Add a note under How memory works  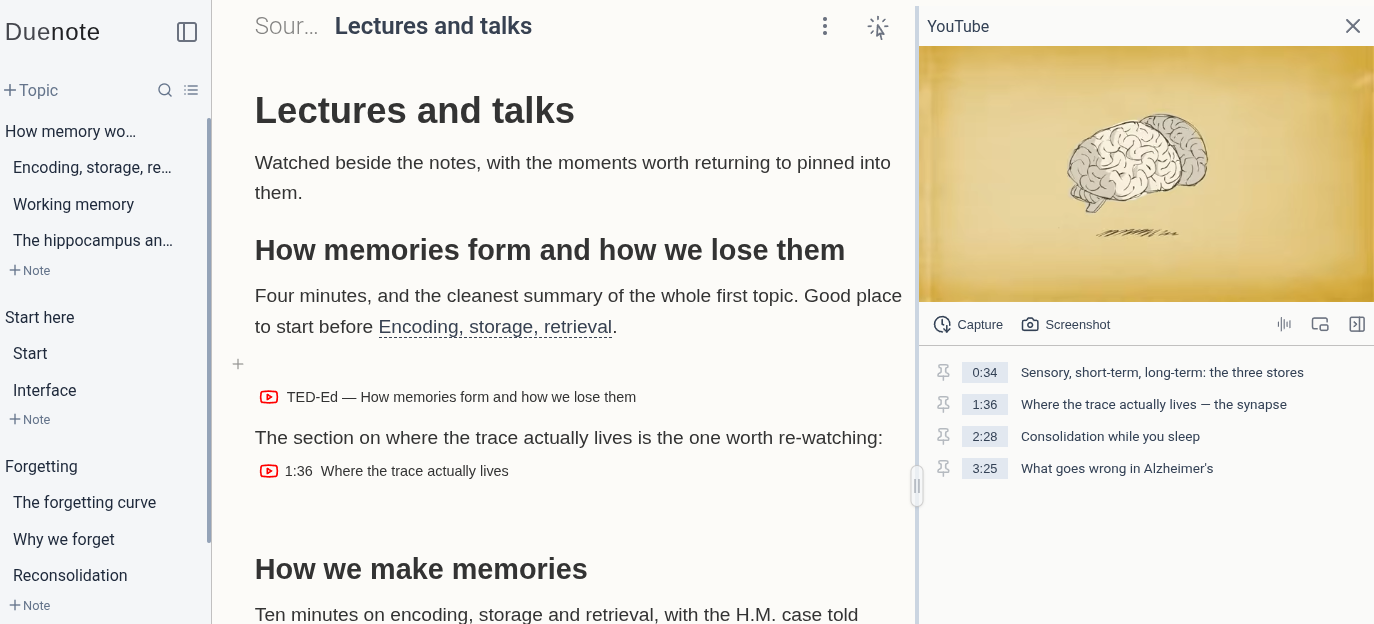(x=30, y=270)
